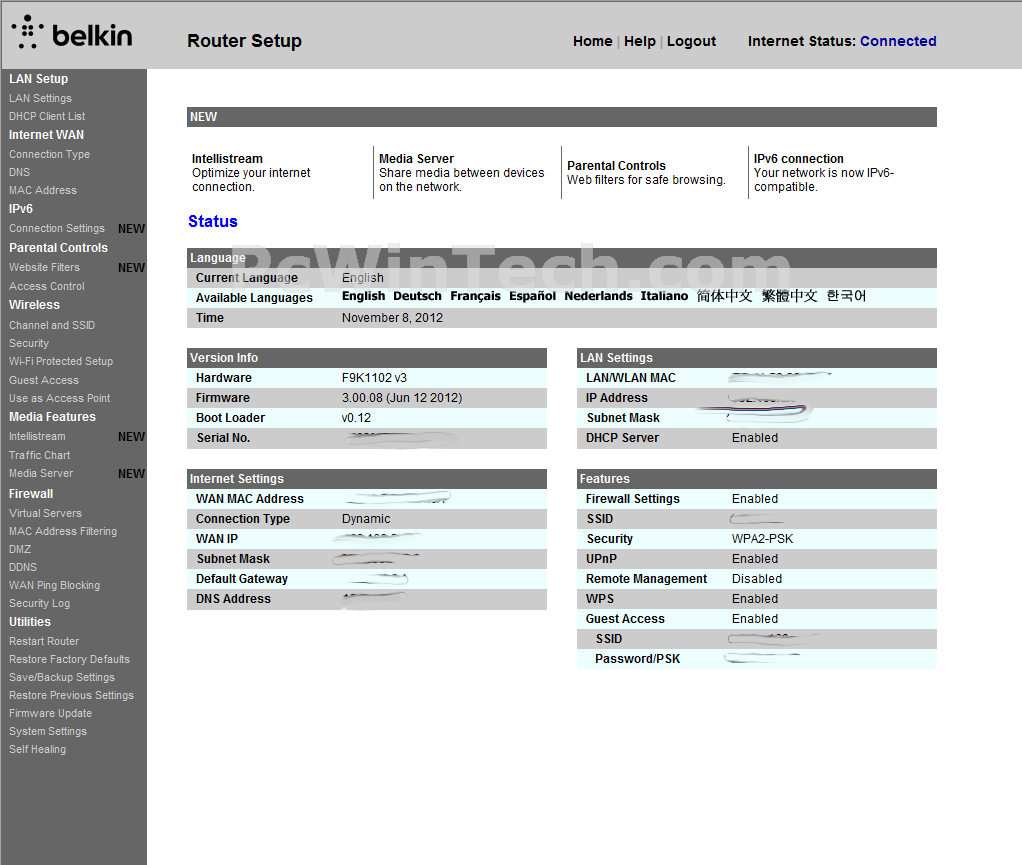Open Save/Backup Settings page
The image size is (1022, 865).
pos(62,677)
